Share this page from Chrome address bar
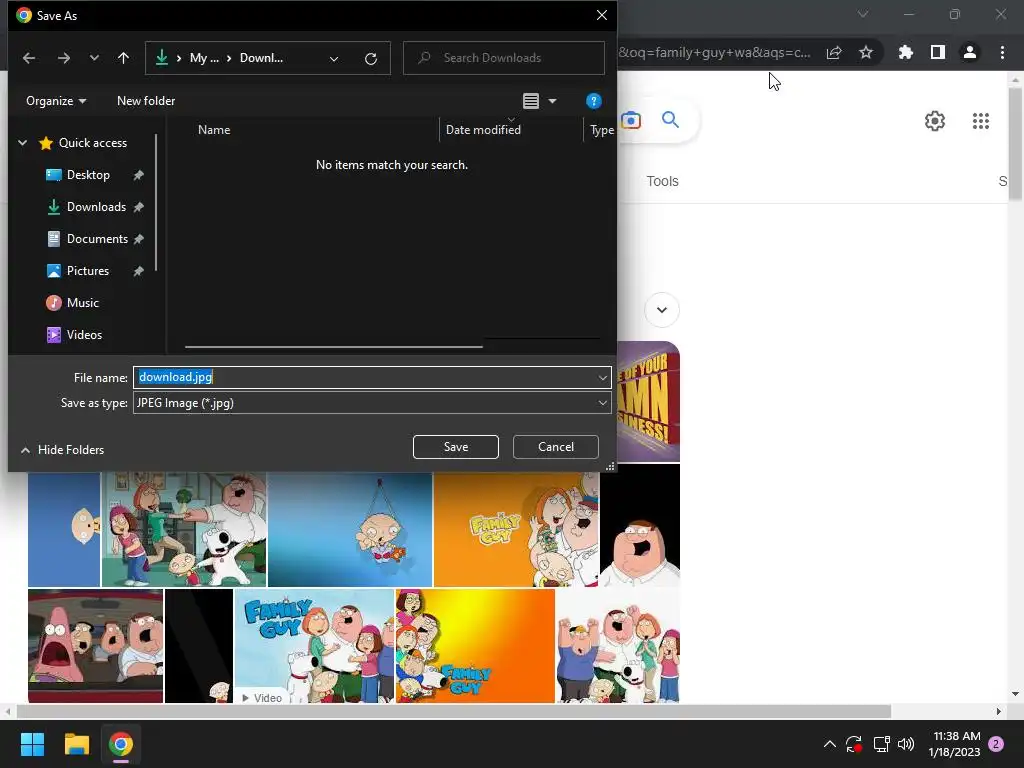This screenshot has height=768, width=1024. coord(834,52)
